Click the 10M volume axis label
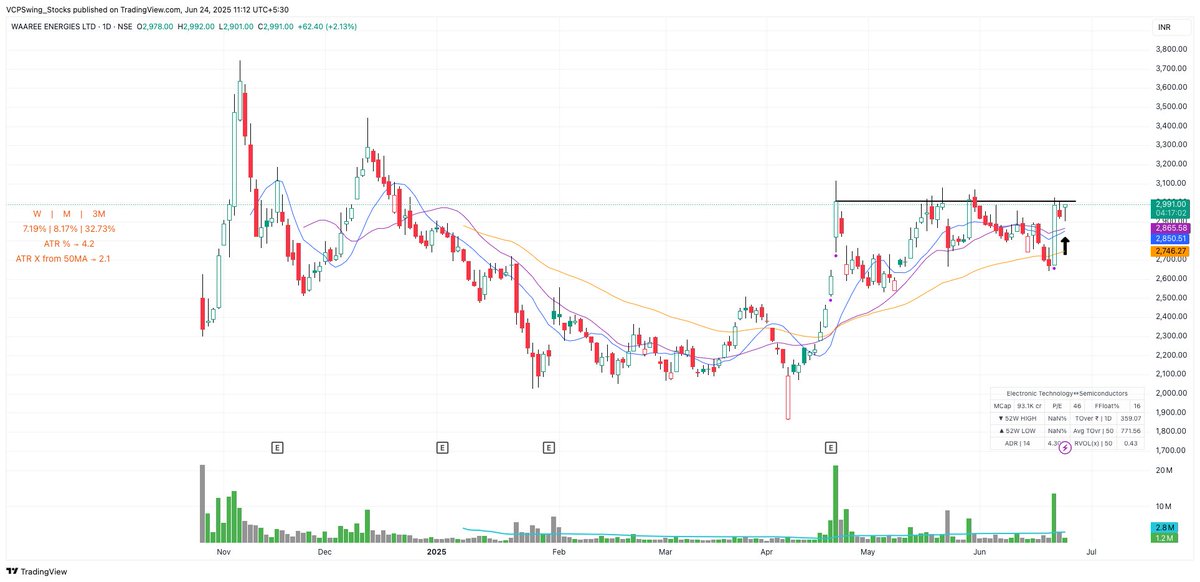Viewport: 1200px width, 582px height. tap(1163, 507)
